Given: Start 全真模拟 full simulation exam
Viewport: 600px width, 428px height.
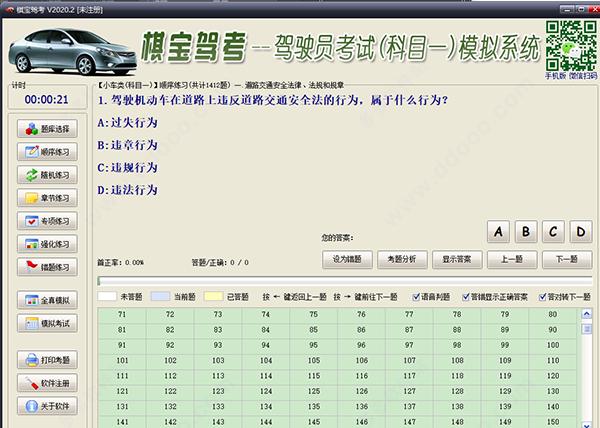Looking at the screenshot, I should tap(47, 301).
